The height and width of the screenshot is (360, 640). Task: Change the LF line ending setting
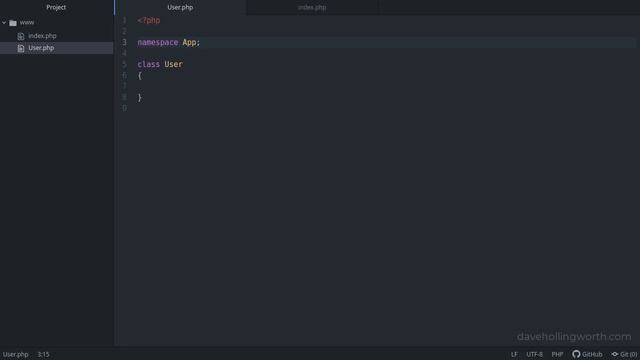514,354
